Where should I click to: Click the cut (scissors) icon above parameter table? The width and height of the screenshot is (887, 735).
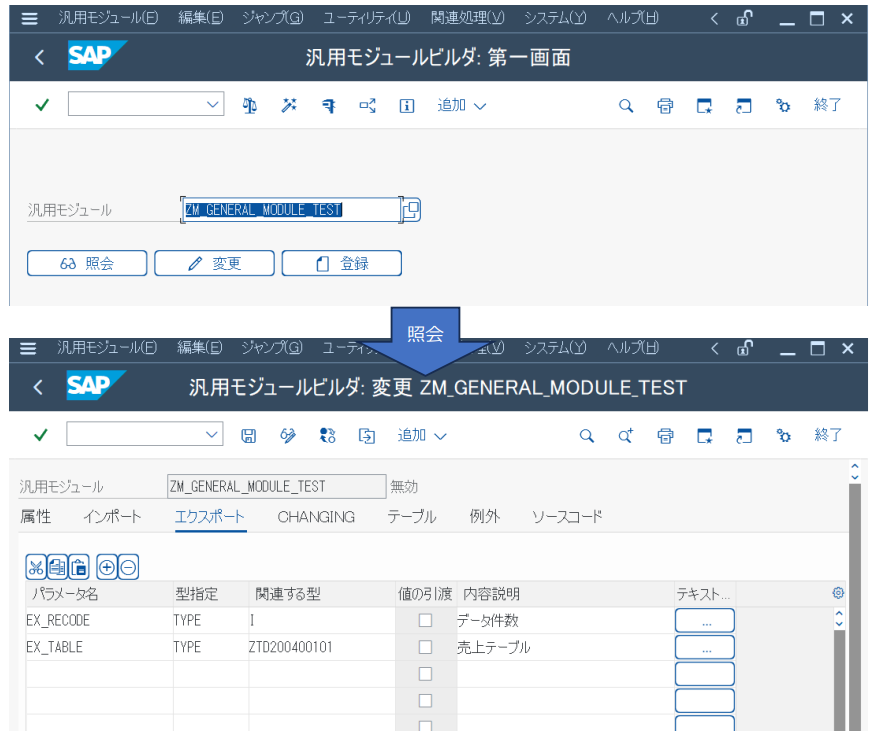point(36,567)
